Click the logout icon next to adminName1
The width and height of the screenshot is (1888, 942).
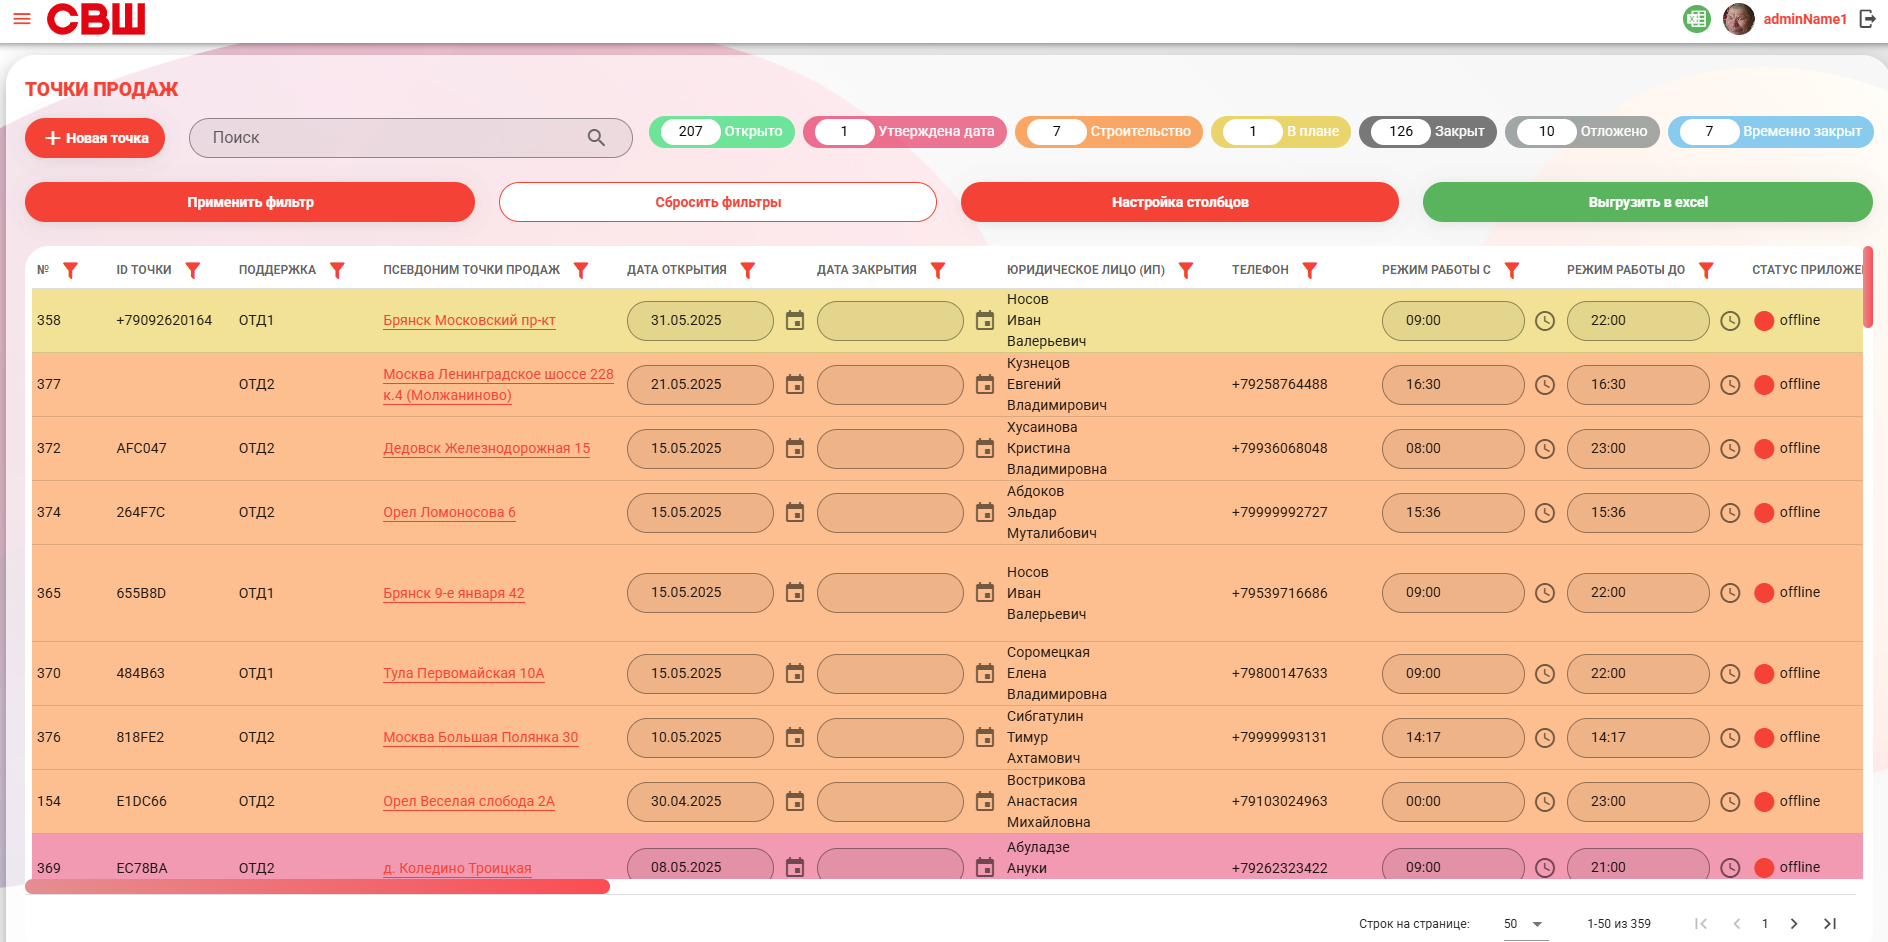tap(1867, 19)
